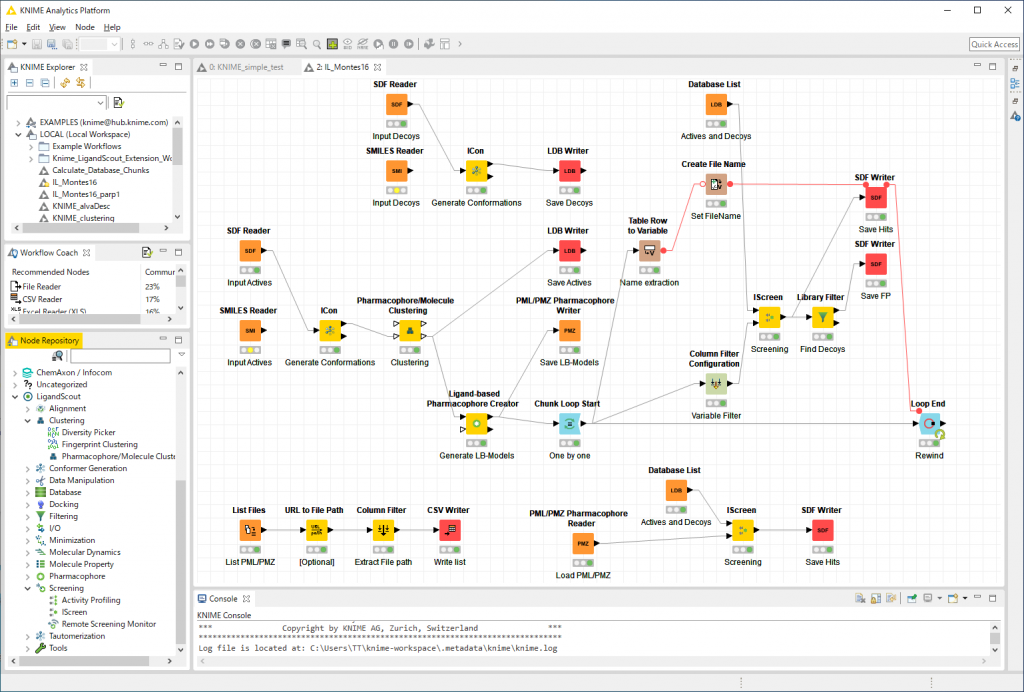1024x692 pixels.
Task: Click File Reader in Workflow Coach
Action: [41, 287]
